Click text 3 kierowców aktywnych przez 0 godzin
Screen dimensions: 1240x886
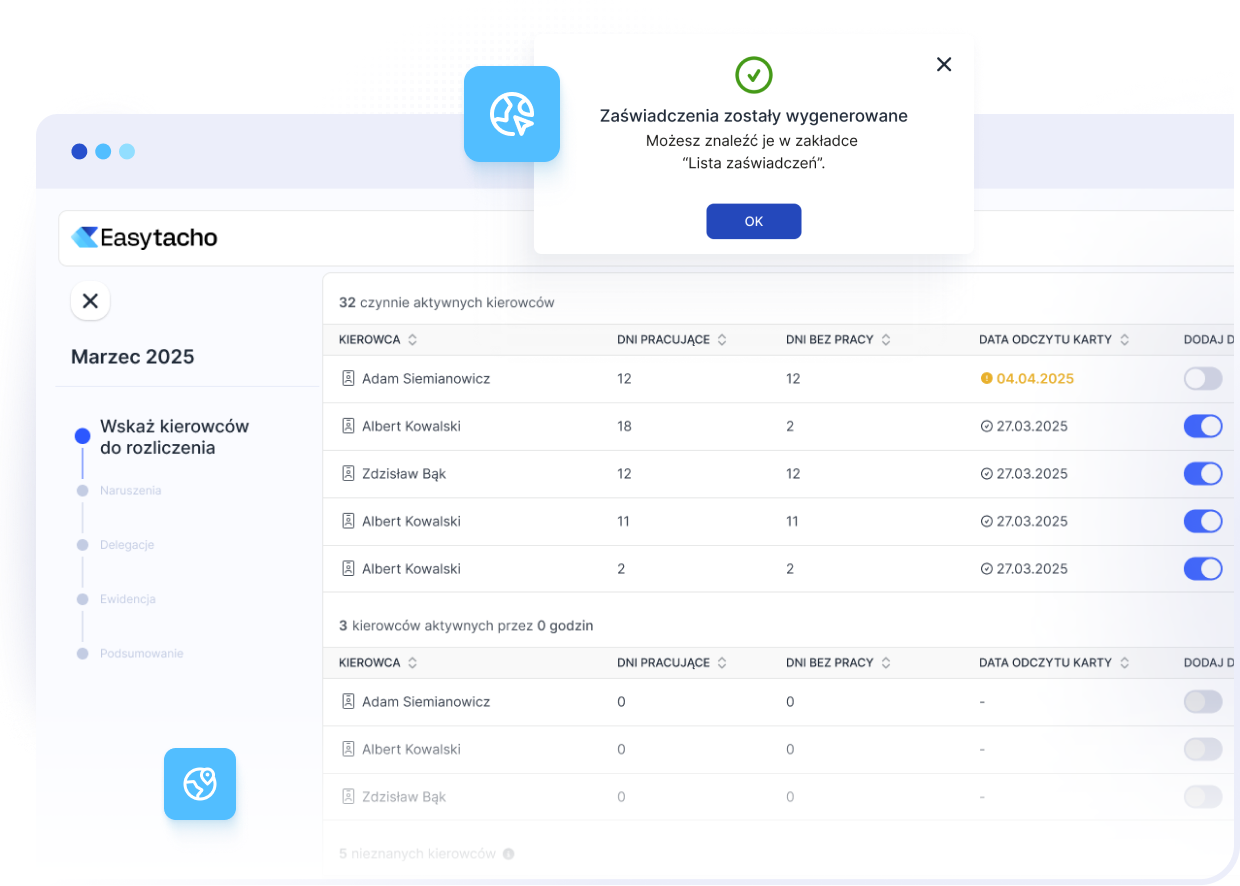click(x=466, y=626)
